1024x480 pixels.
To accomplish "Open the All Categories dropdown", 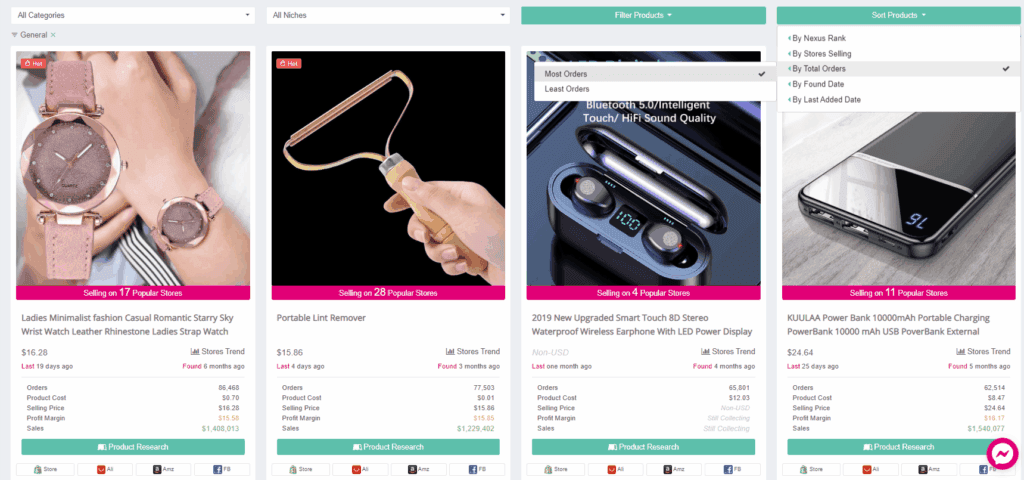I will (x=133, y=15).
